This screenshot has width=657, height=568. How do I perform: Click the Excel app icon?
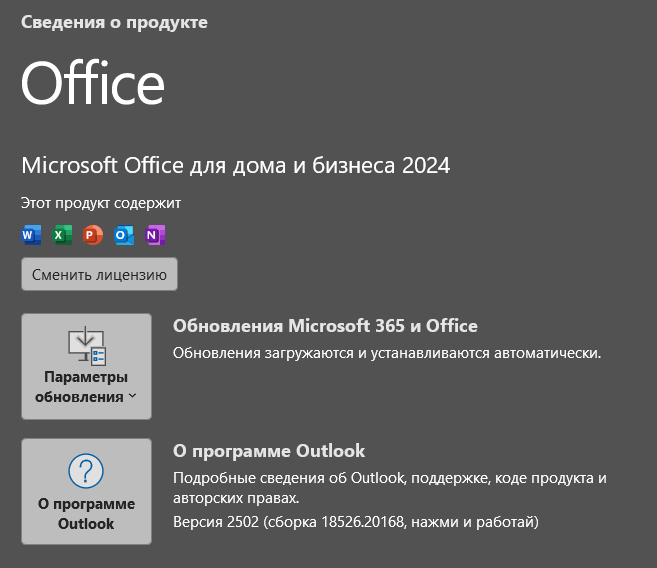coord(62,235)
